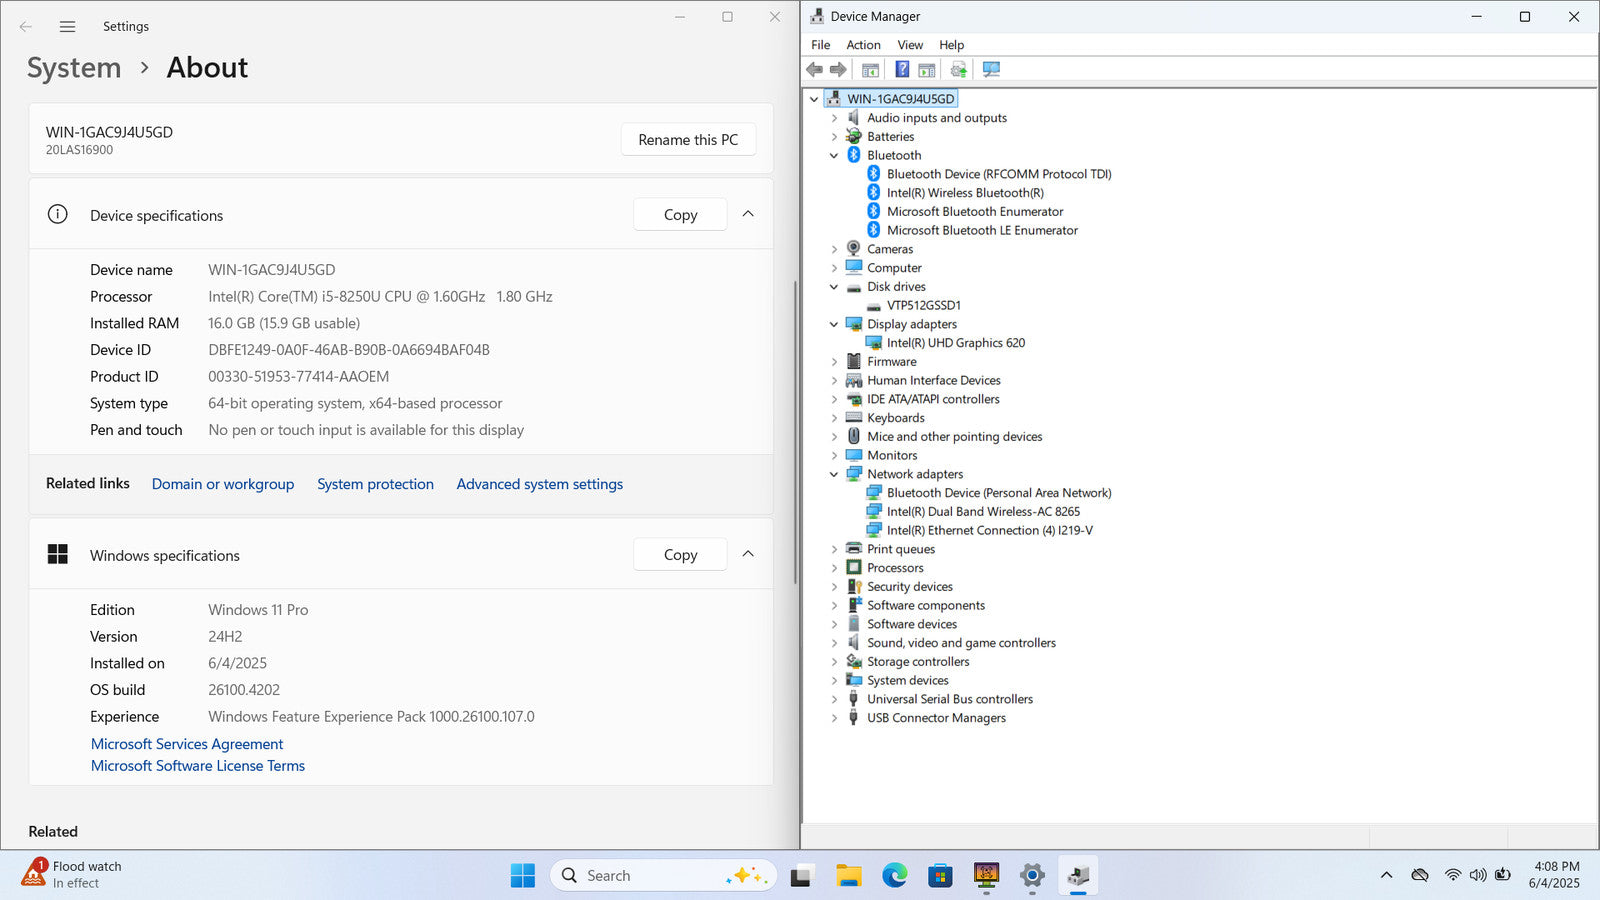
Task: Click the Rename this PC button
Action: [688, 140]
